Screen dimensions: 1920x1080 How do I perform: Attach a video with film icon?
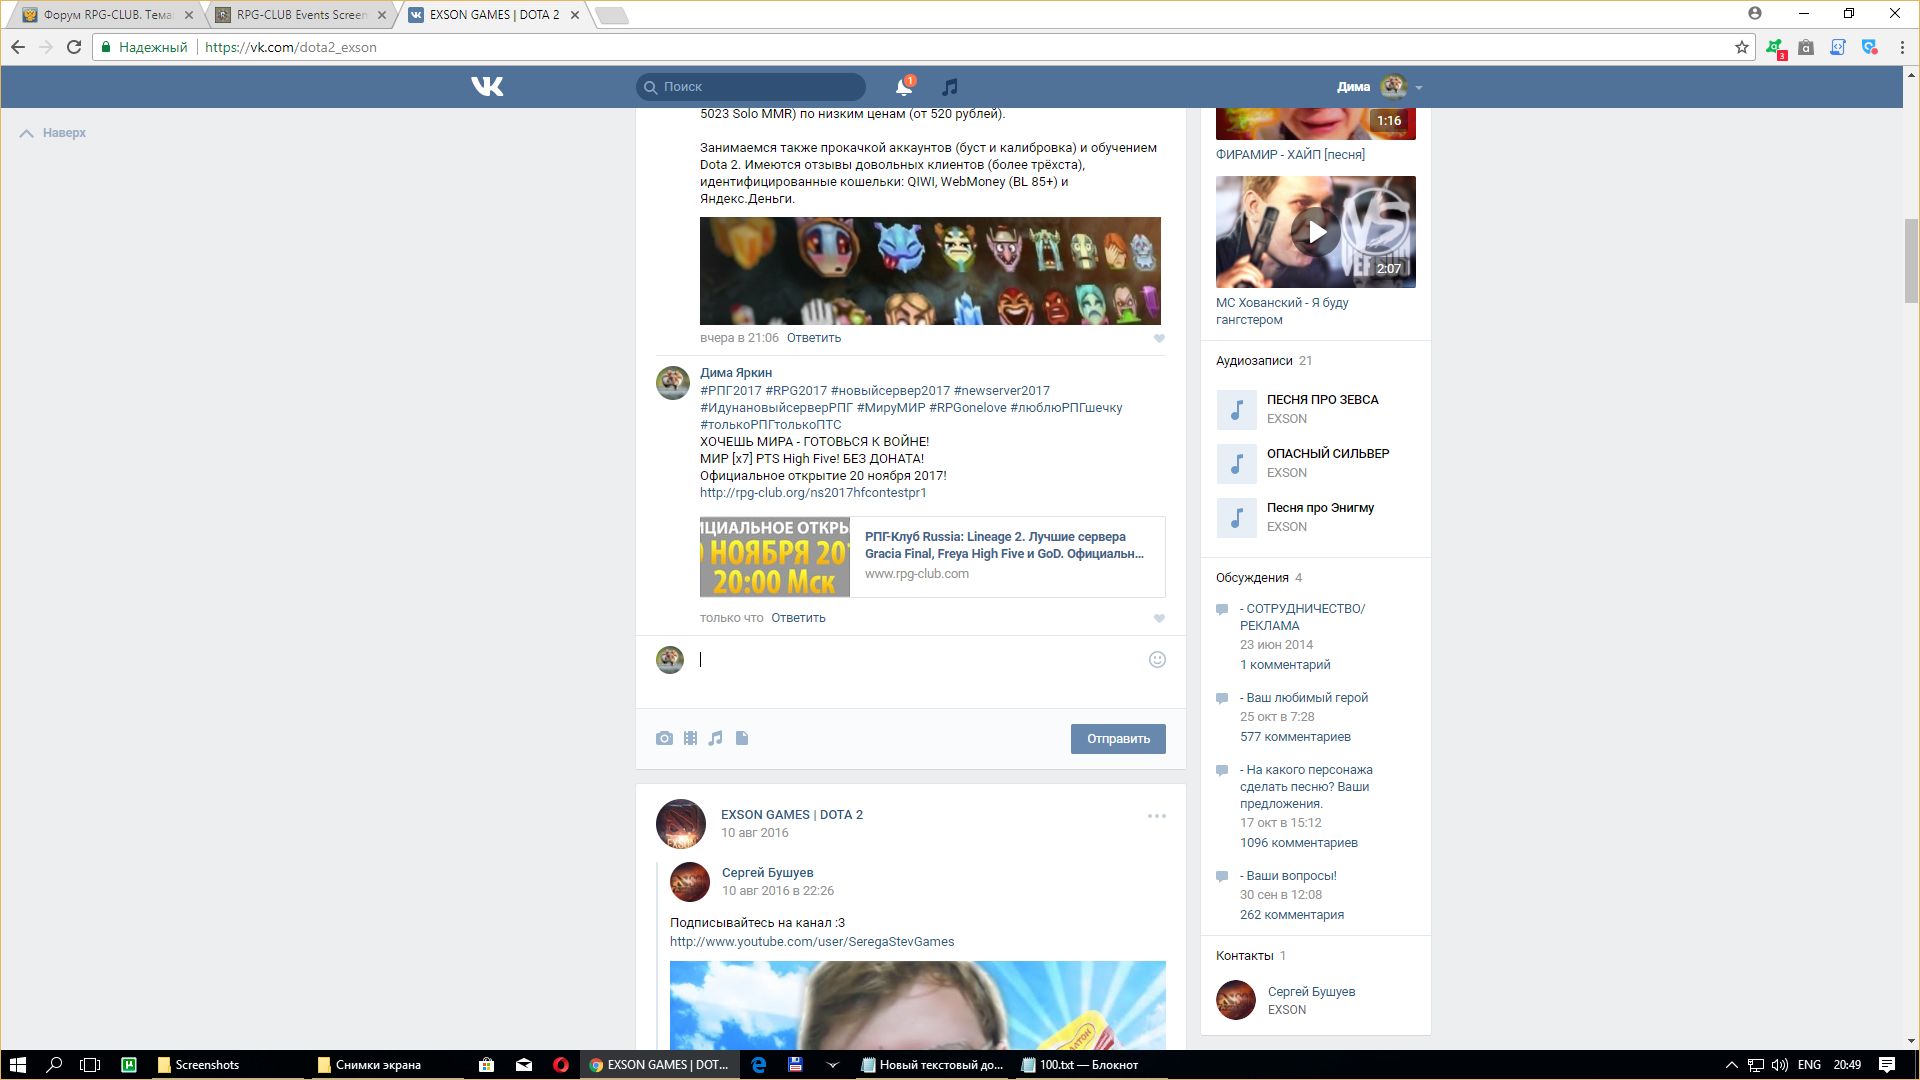(690, 738)
